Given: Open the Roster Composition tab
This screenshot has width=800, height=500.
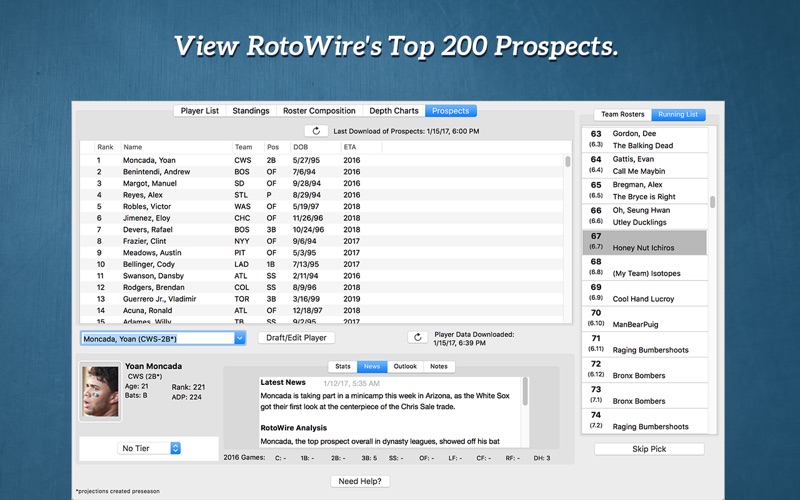Looking at the screenshot, I should pos(319,111).
